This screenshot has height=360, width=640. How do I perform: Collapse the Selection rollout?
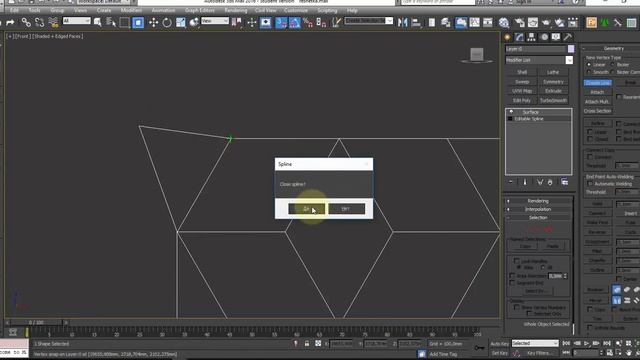(538, 218)
